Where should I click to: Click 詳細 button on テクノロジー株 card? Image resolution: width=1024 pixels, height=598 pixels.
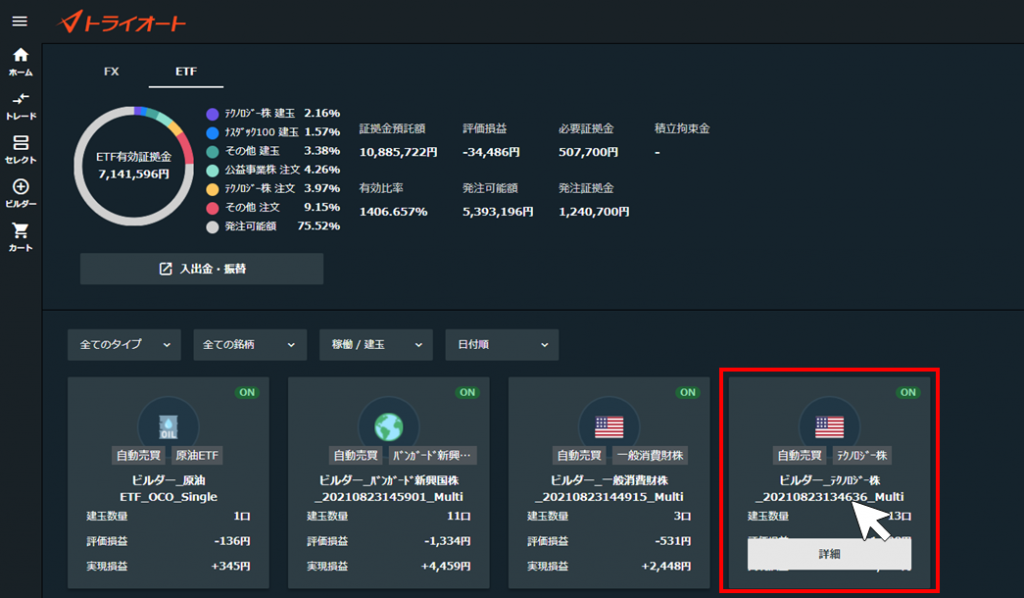[829, 554]
